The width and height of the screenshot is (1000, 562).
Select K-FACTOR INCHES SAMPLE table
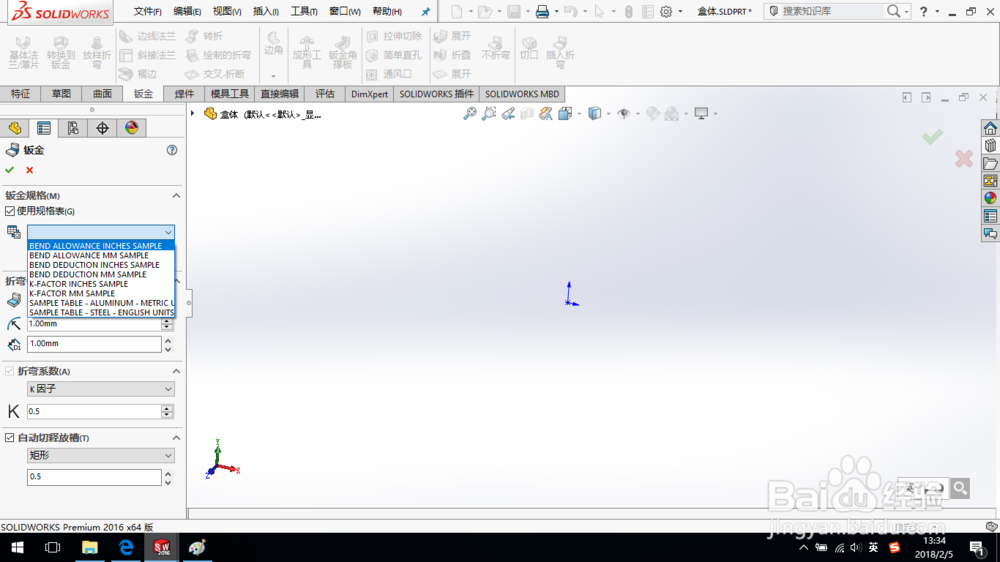[101, 284]
